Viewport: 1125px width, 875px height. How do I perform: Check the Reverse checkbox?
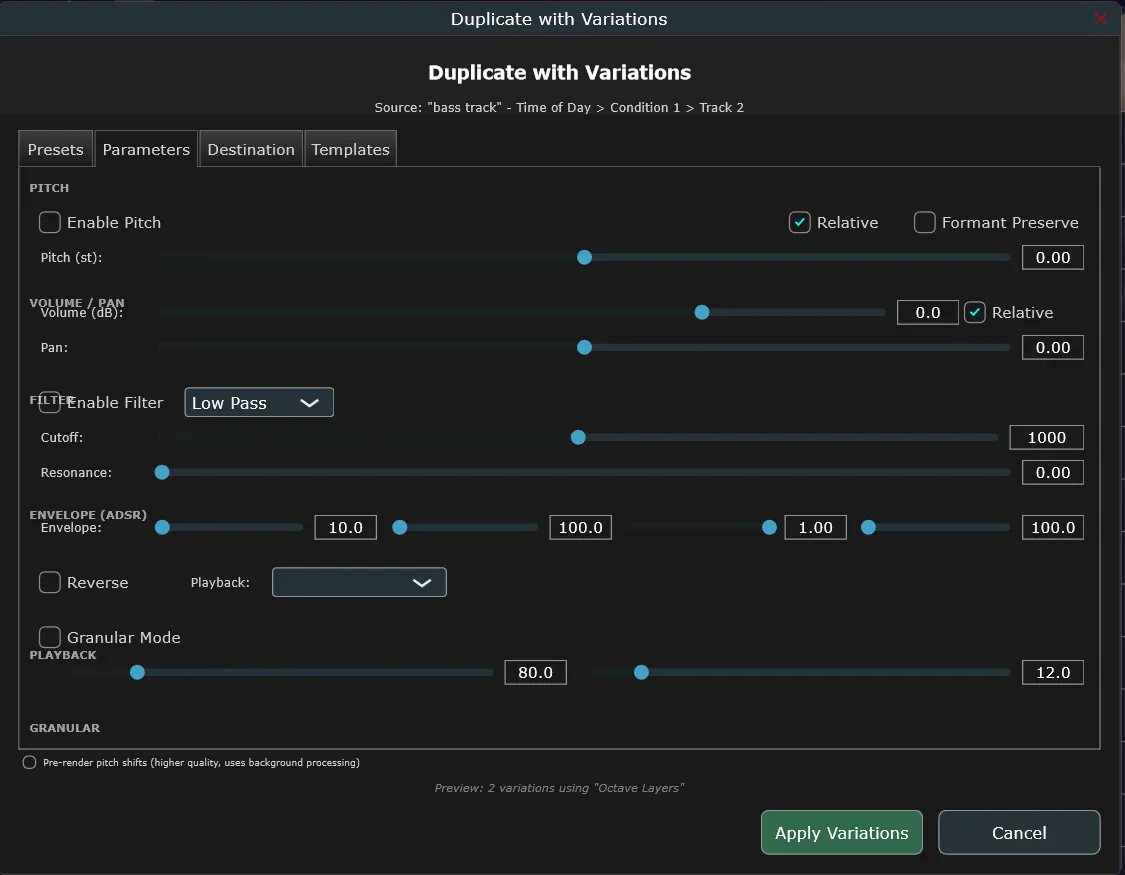pyautogui.click(x=50, y=582)
